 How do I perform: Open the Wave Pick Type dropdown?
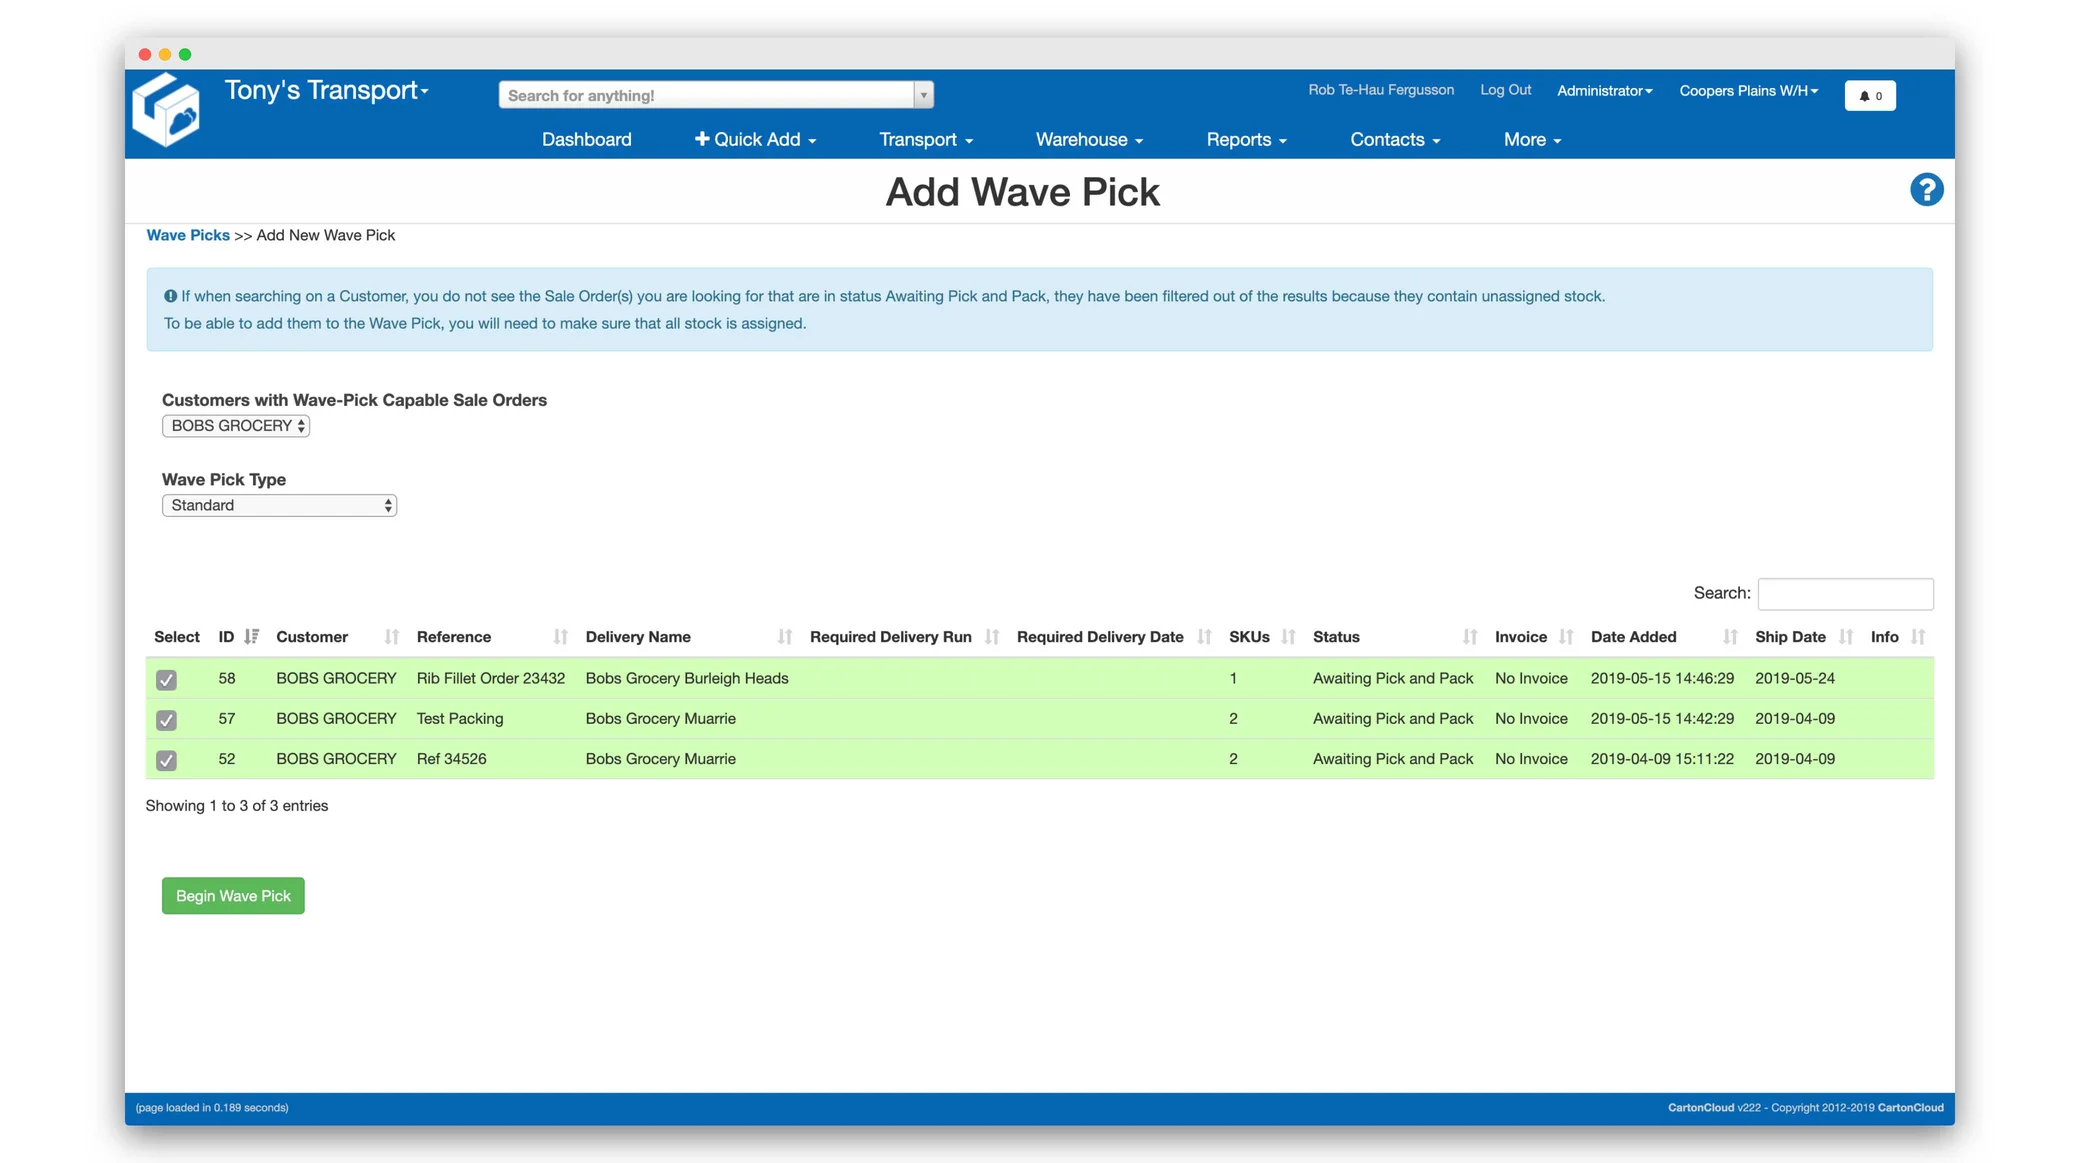coord(279,505)
